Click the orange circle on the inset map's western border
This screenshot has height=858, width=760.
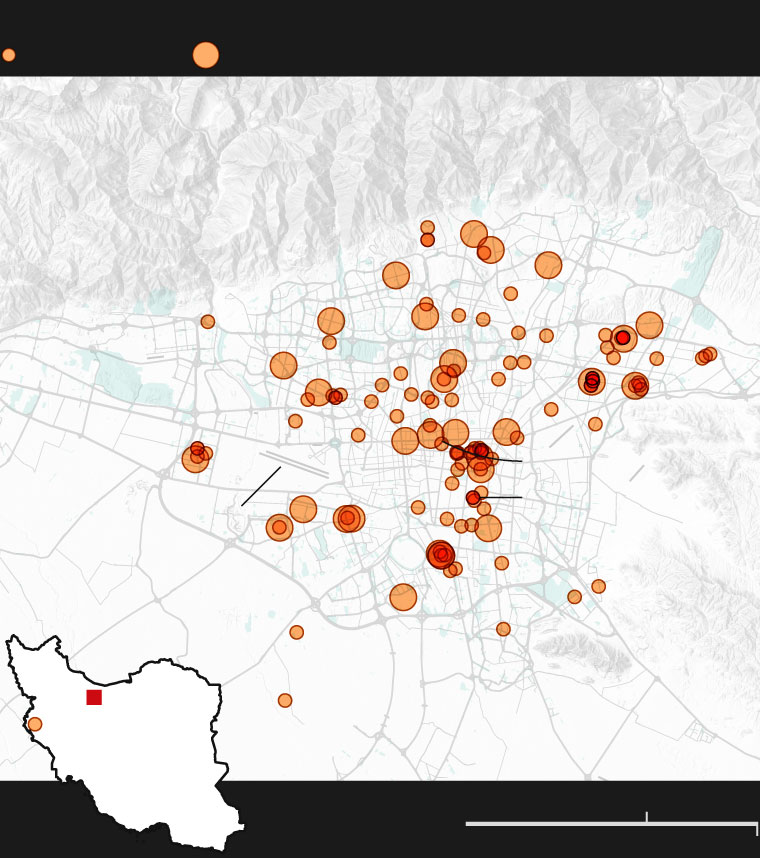(35, 724)
